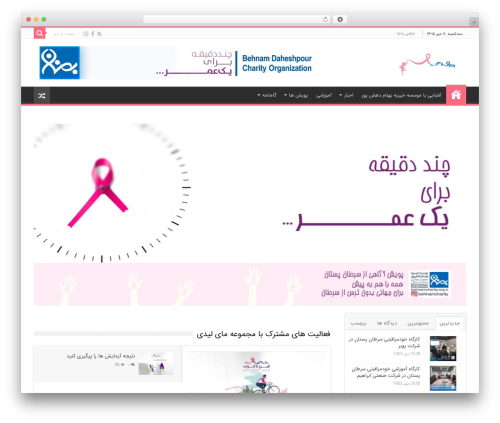
Task: Open the RSS feed icon in top bar
Action: [x=99, y=34]
